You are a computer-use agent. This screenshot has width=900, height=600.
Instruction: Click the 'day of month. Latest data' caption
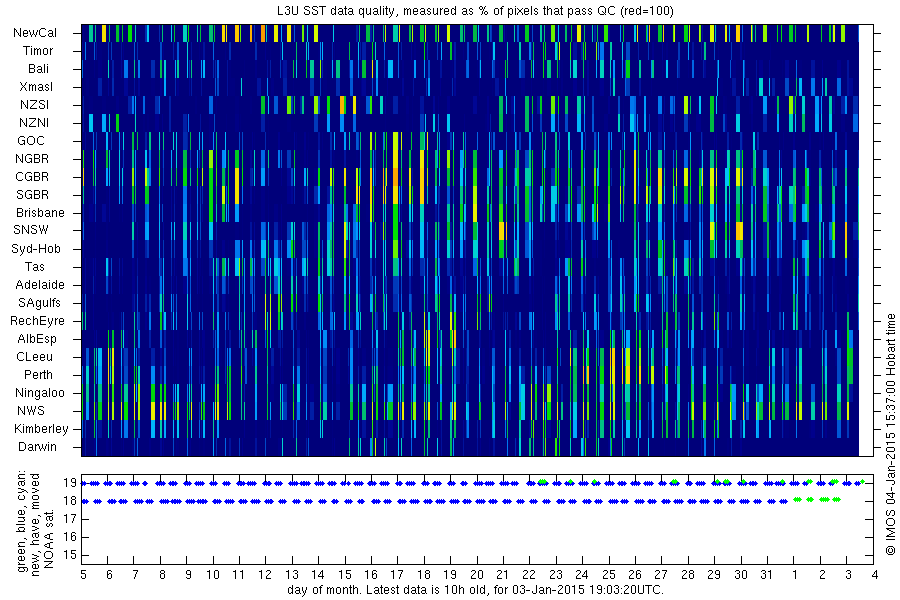click(x=475, y=590)
